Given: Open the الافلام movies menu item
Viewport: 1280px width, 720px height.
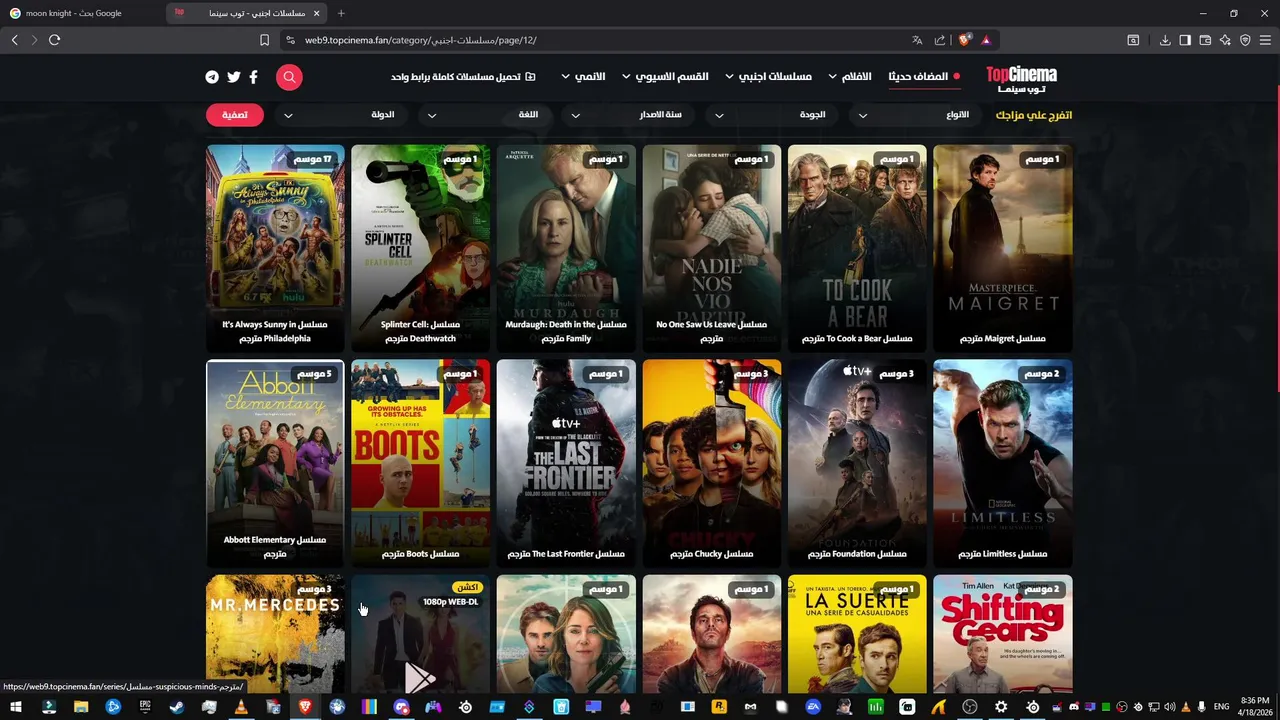Looking at the screenshot, I should click(857, 77).
